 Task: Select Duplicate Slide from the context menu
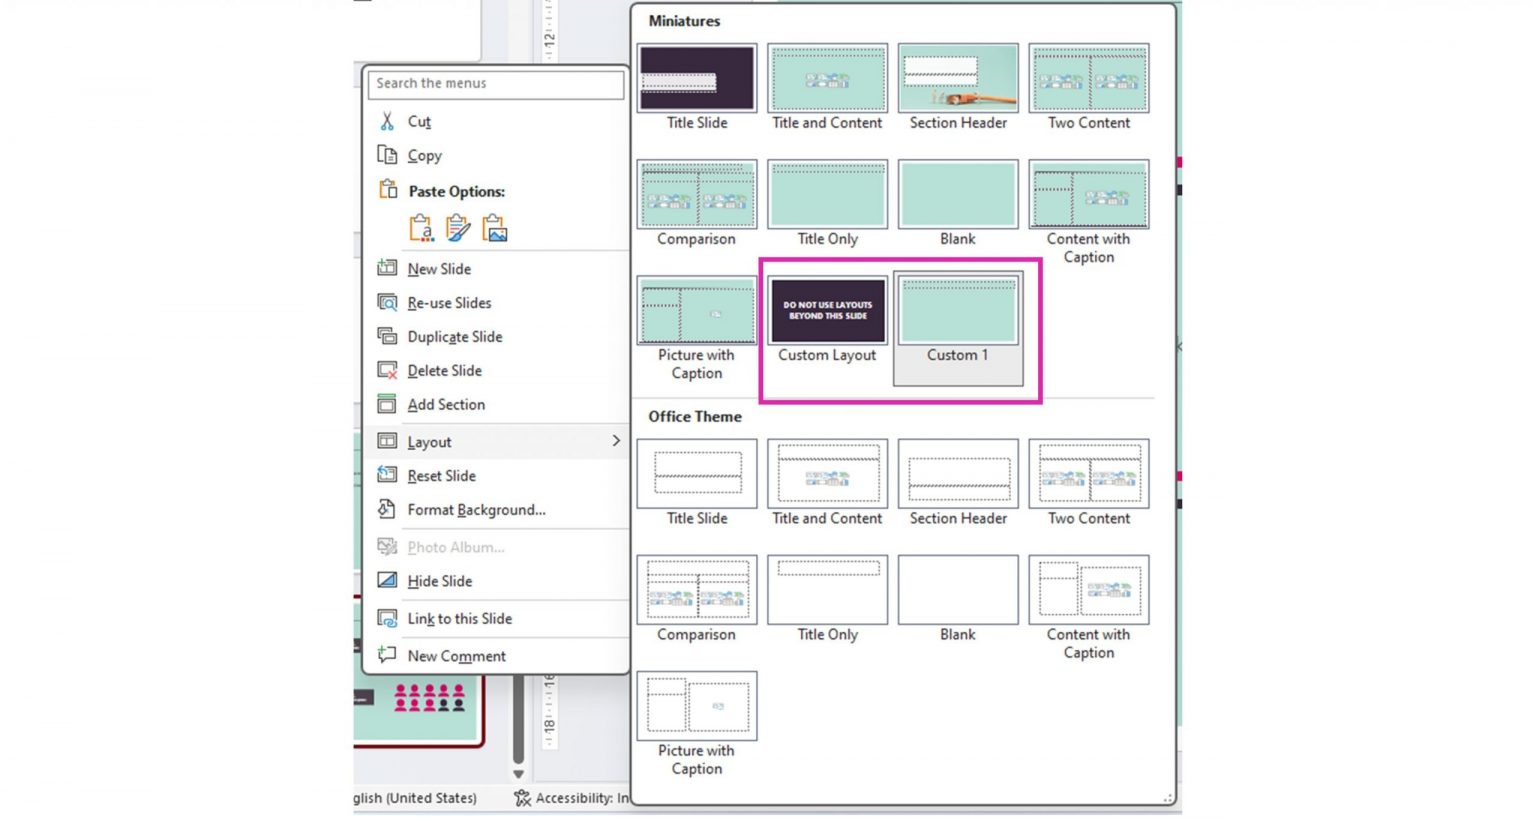455,336
